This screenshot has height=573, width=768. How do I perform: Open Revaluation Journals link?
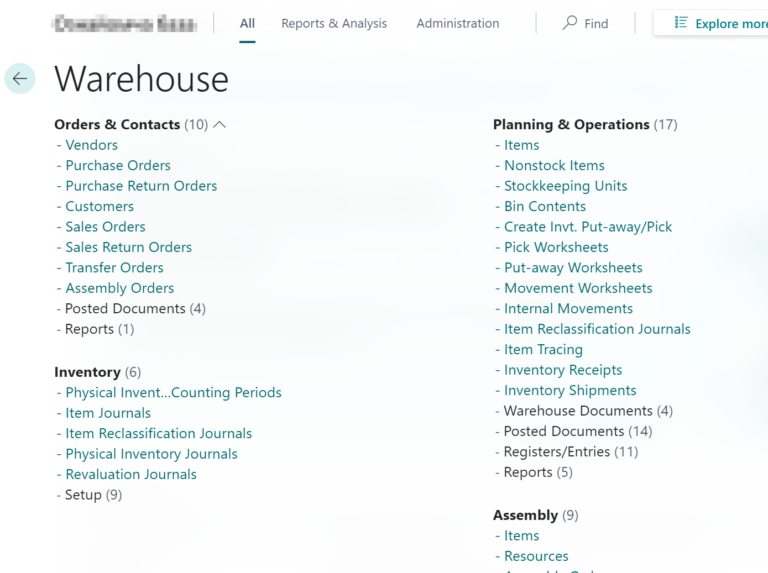[131, 474]
